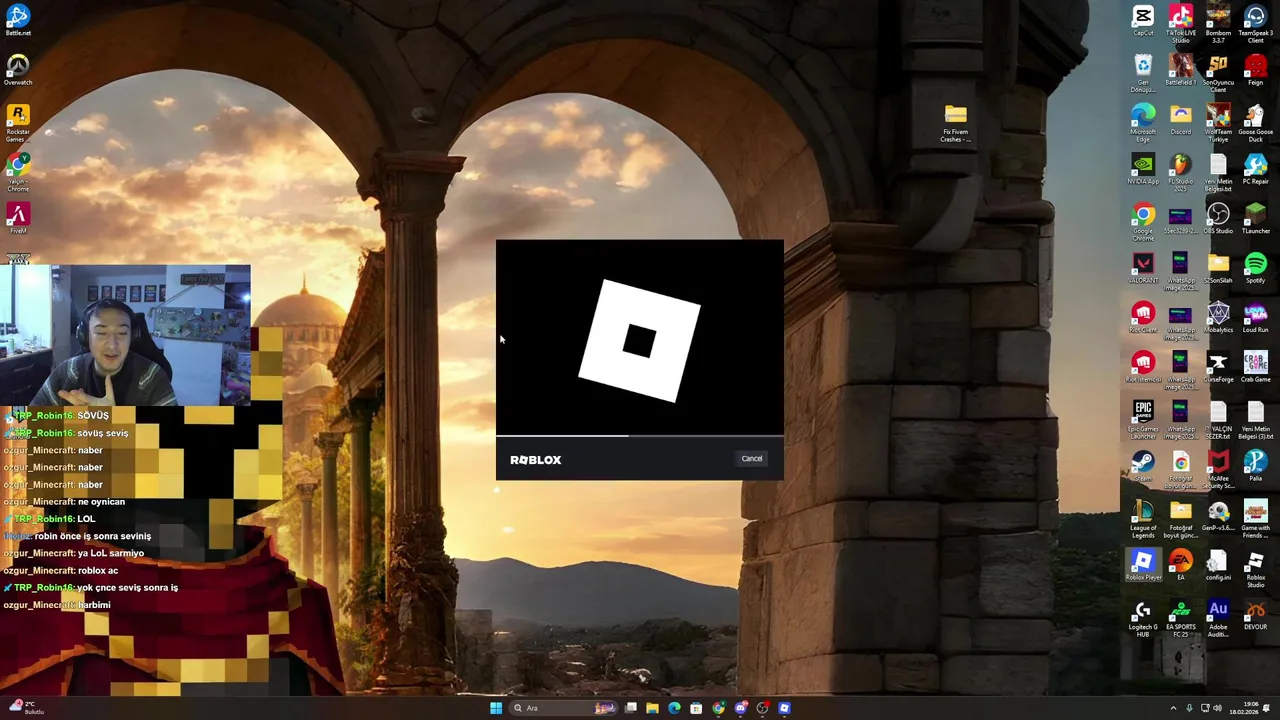
Task: Click the Roblox loading progress bar
Action: coord(640,436)
